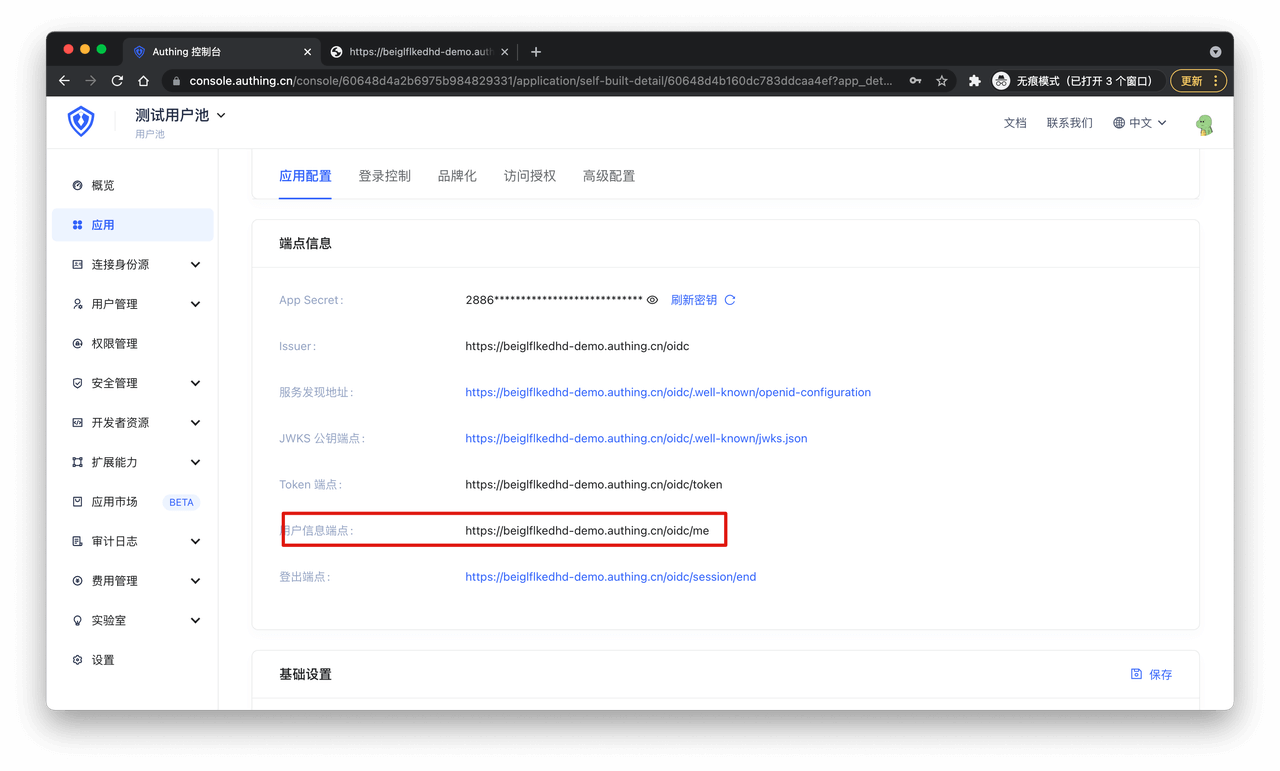Screen dimensions: 1280x771
Task: Click the 安全管理 shield icon
Action: pyautogui.click(x=77, y=383)
